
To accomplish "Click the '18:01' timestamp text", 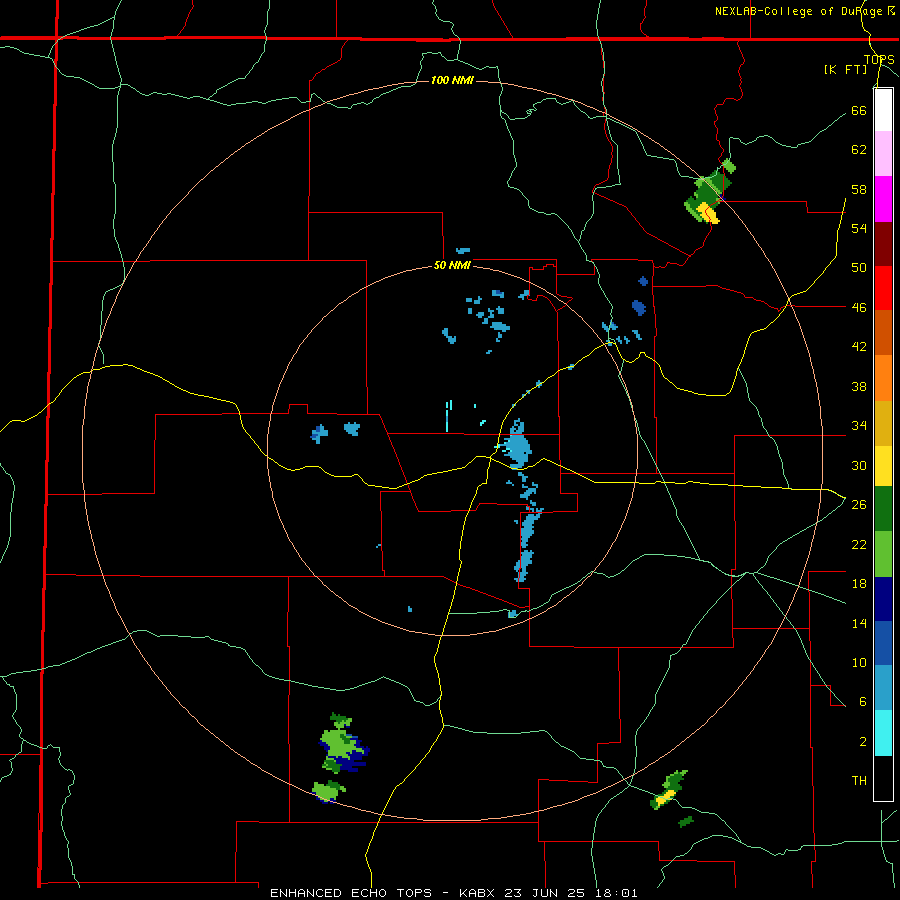I will [x=616, y=893].
